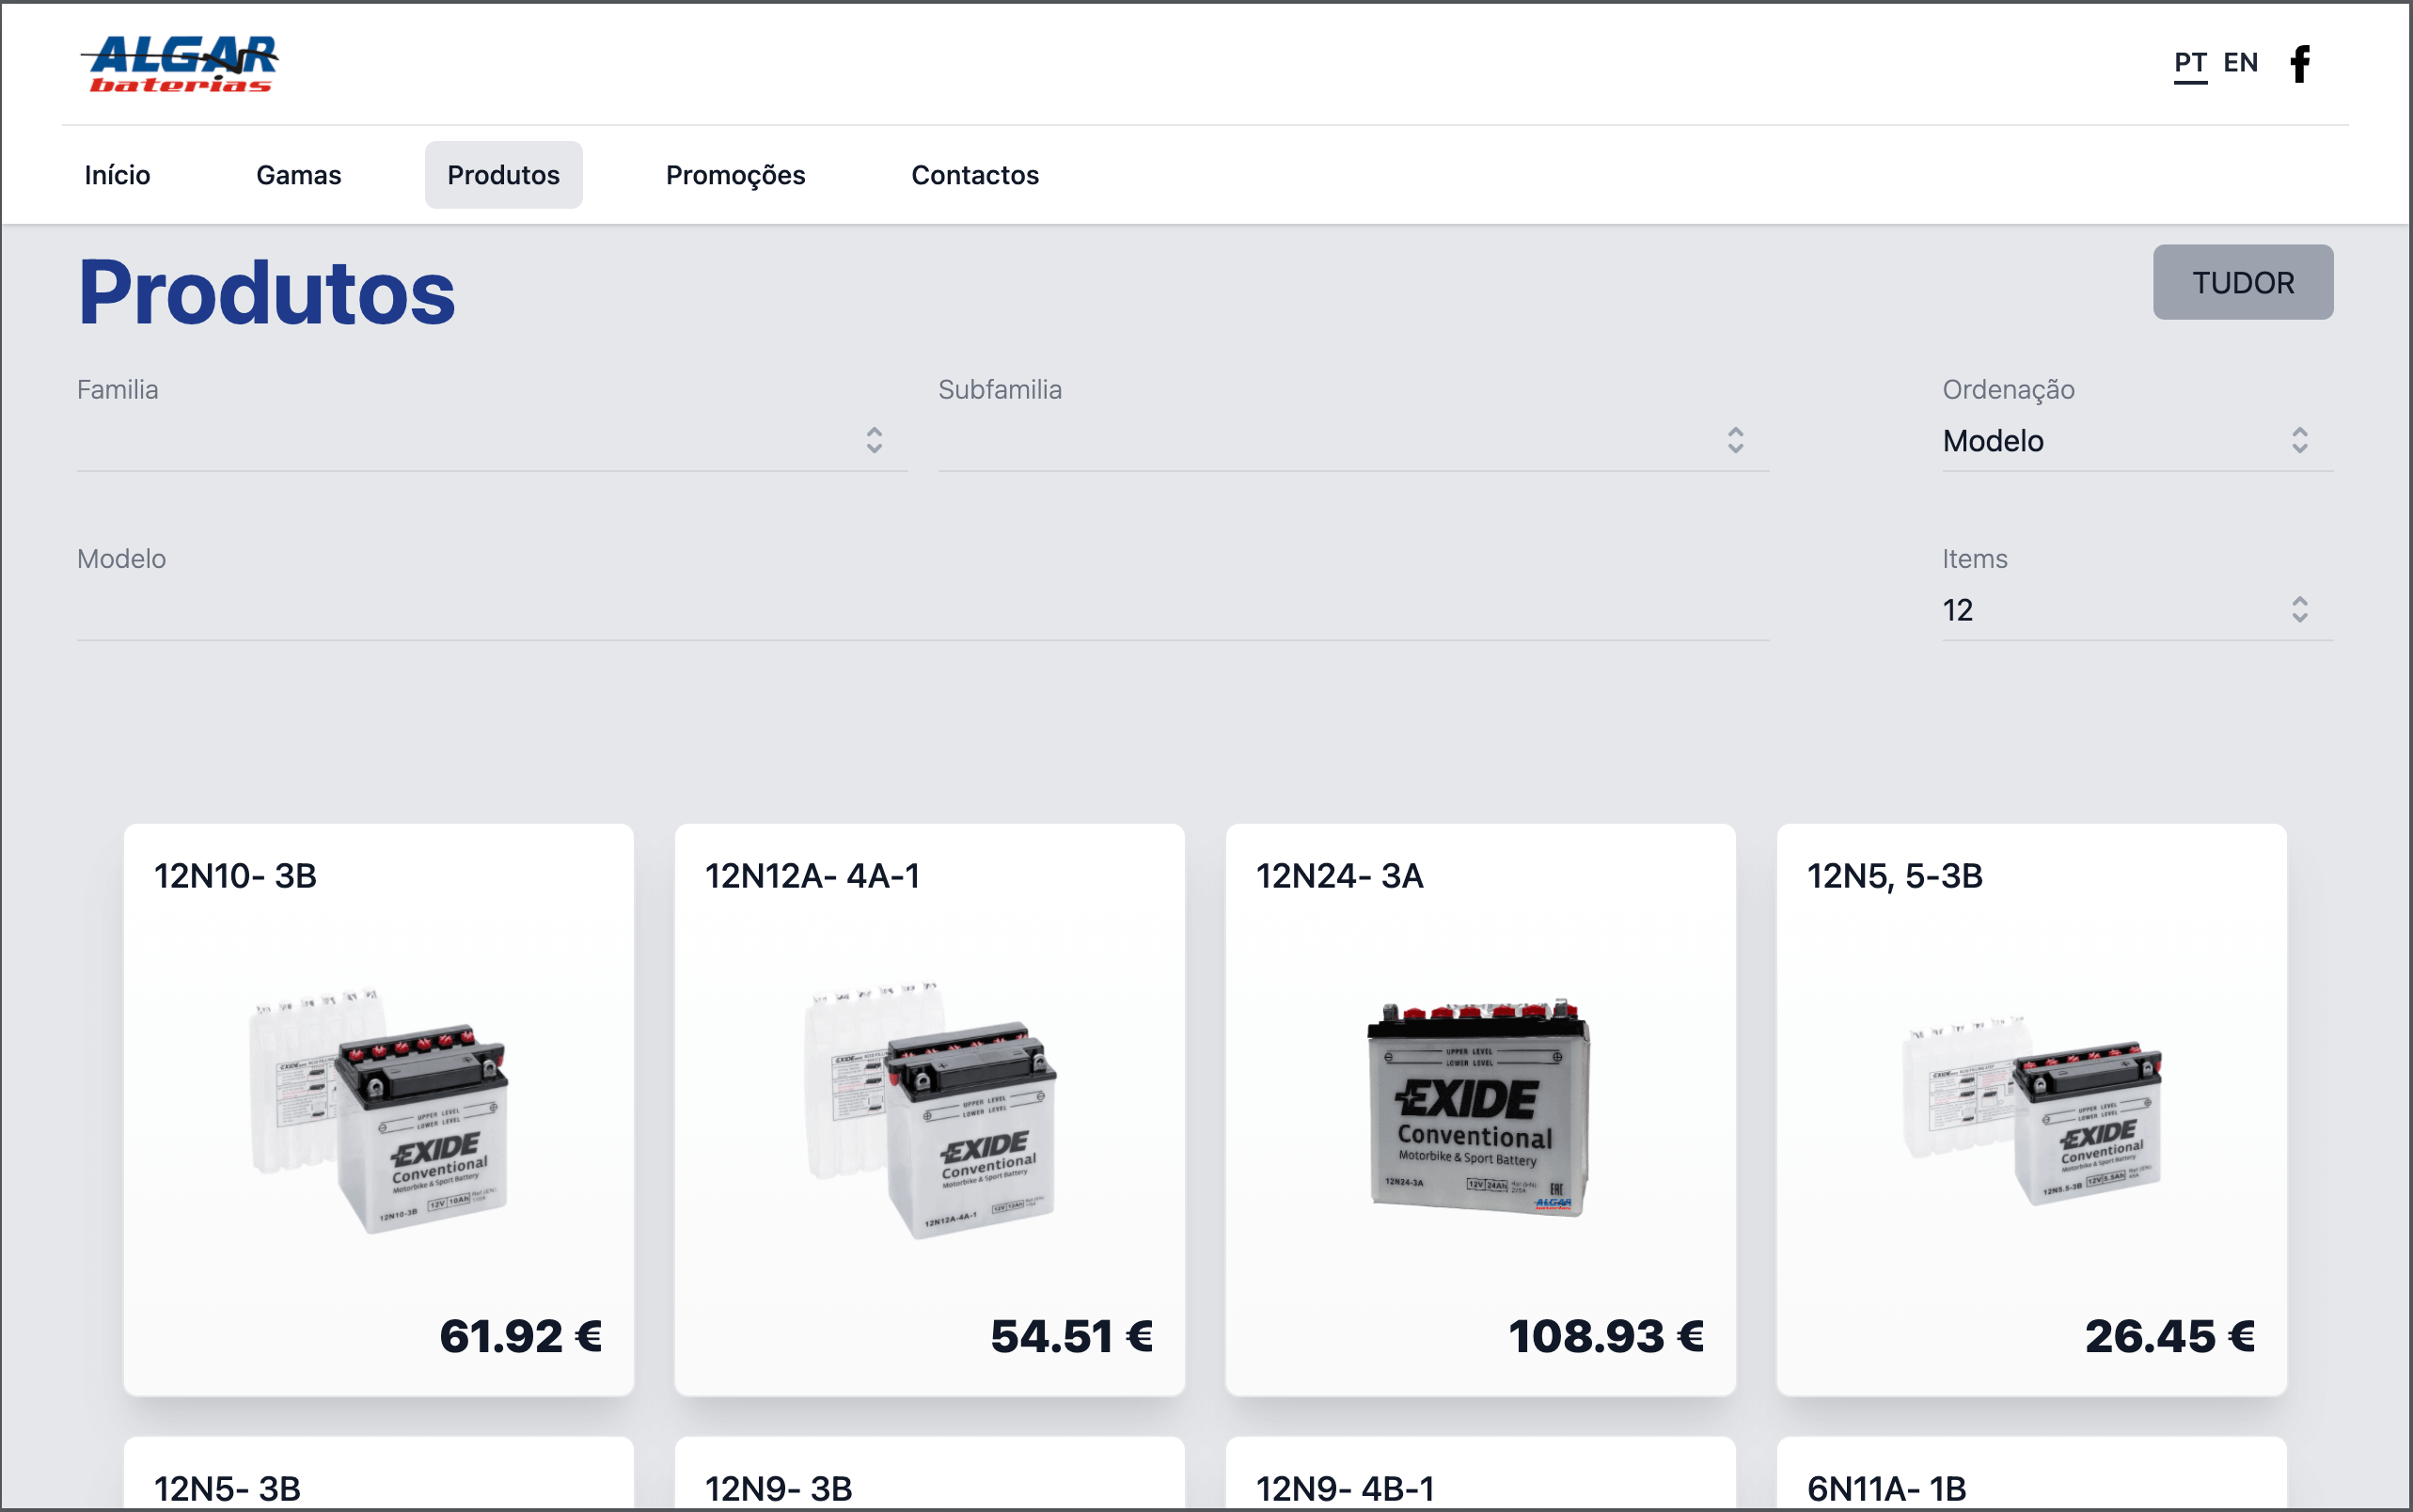Click the Produtos page heading
This screenshot has width=2413, height=1512.
point(267,292)
